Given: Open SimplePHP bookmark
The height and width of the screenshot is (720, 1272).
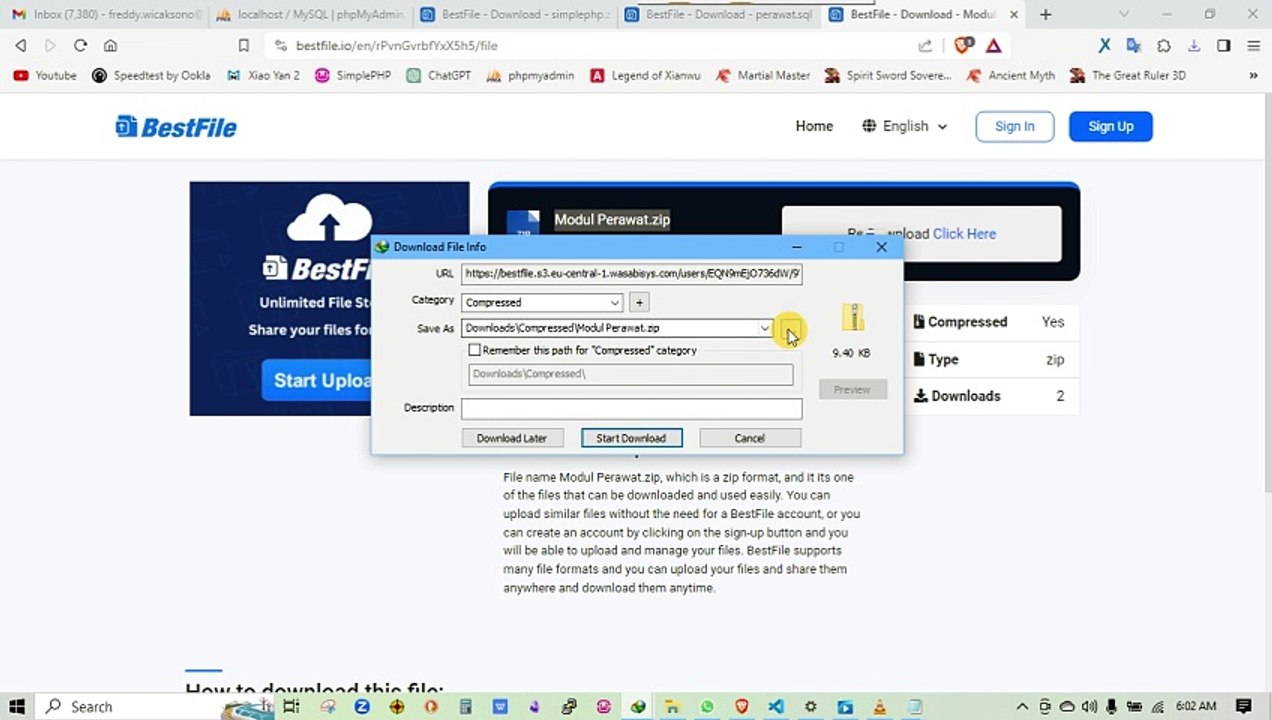Looking at the screenshot, I should click(x=352, y=75).
